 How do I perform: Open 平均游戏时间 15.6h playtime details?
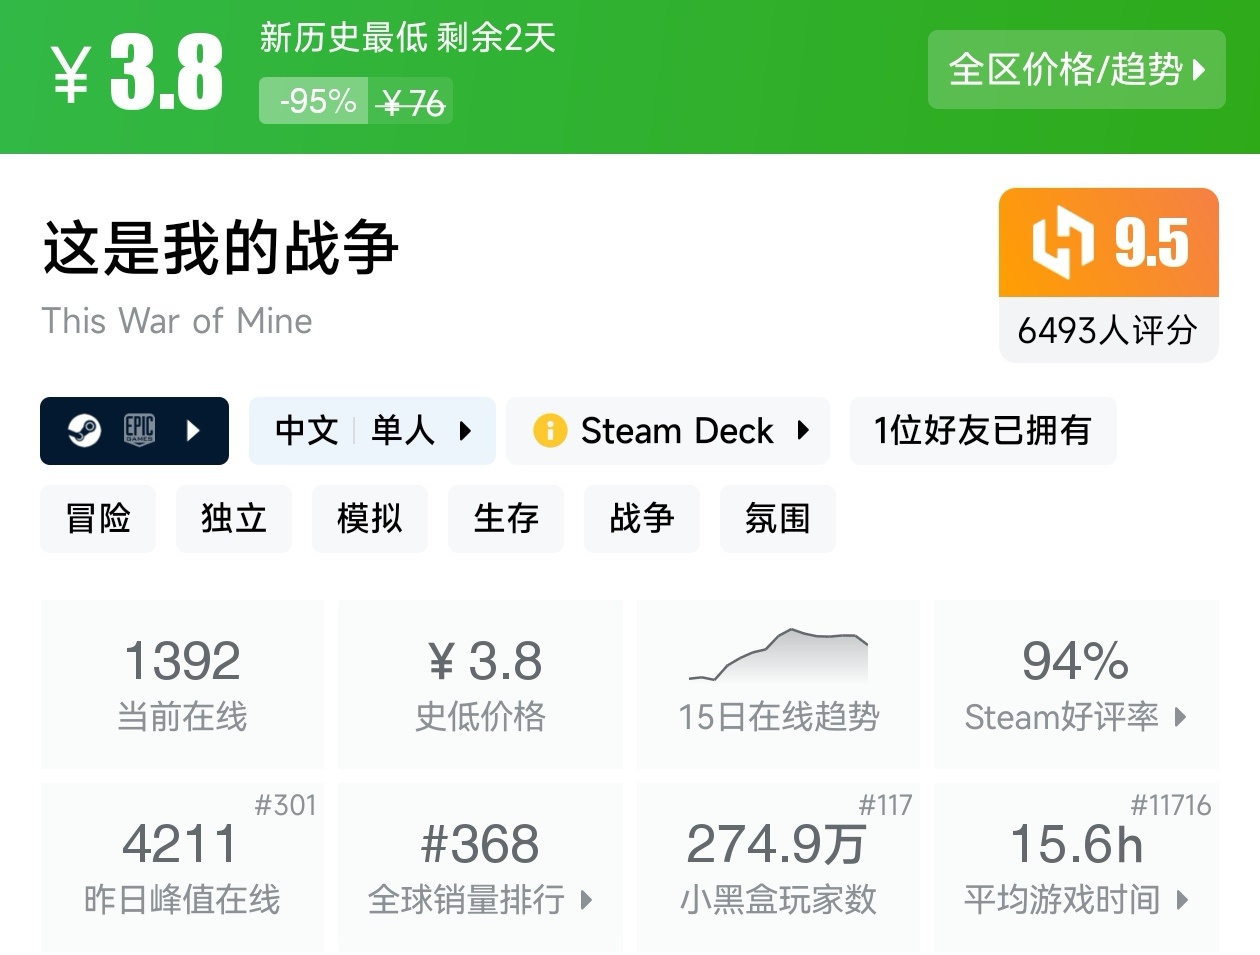[x=1076, y=867]
